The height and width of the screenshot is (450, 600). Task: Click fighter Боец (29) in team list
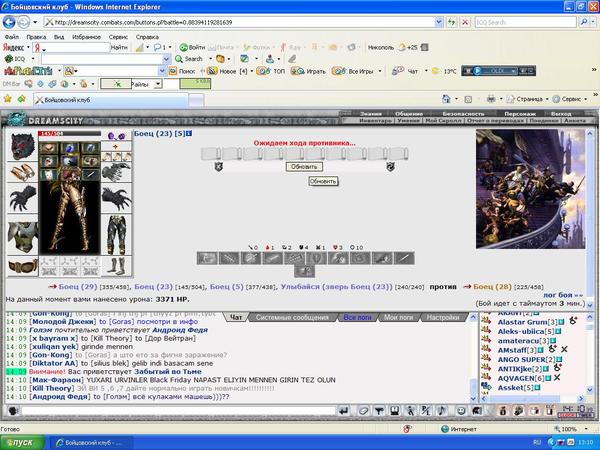pos(78,287)
